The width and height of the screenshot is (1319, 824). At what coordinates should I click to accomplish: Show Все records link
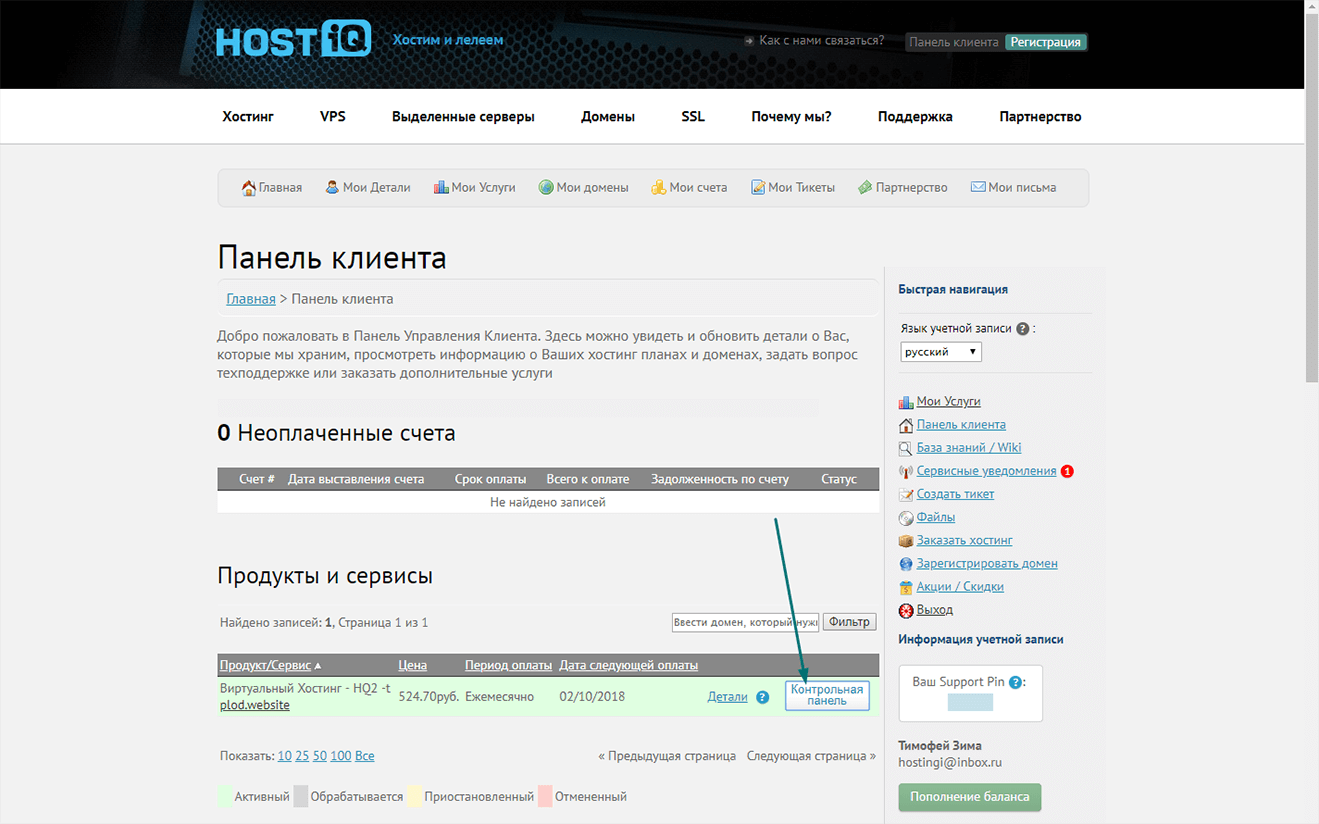click(365, 756)
